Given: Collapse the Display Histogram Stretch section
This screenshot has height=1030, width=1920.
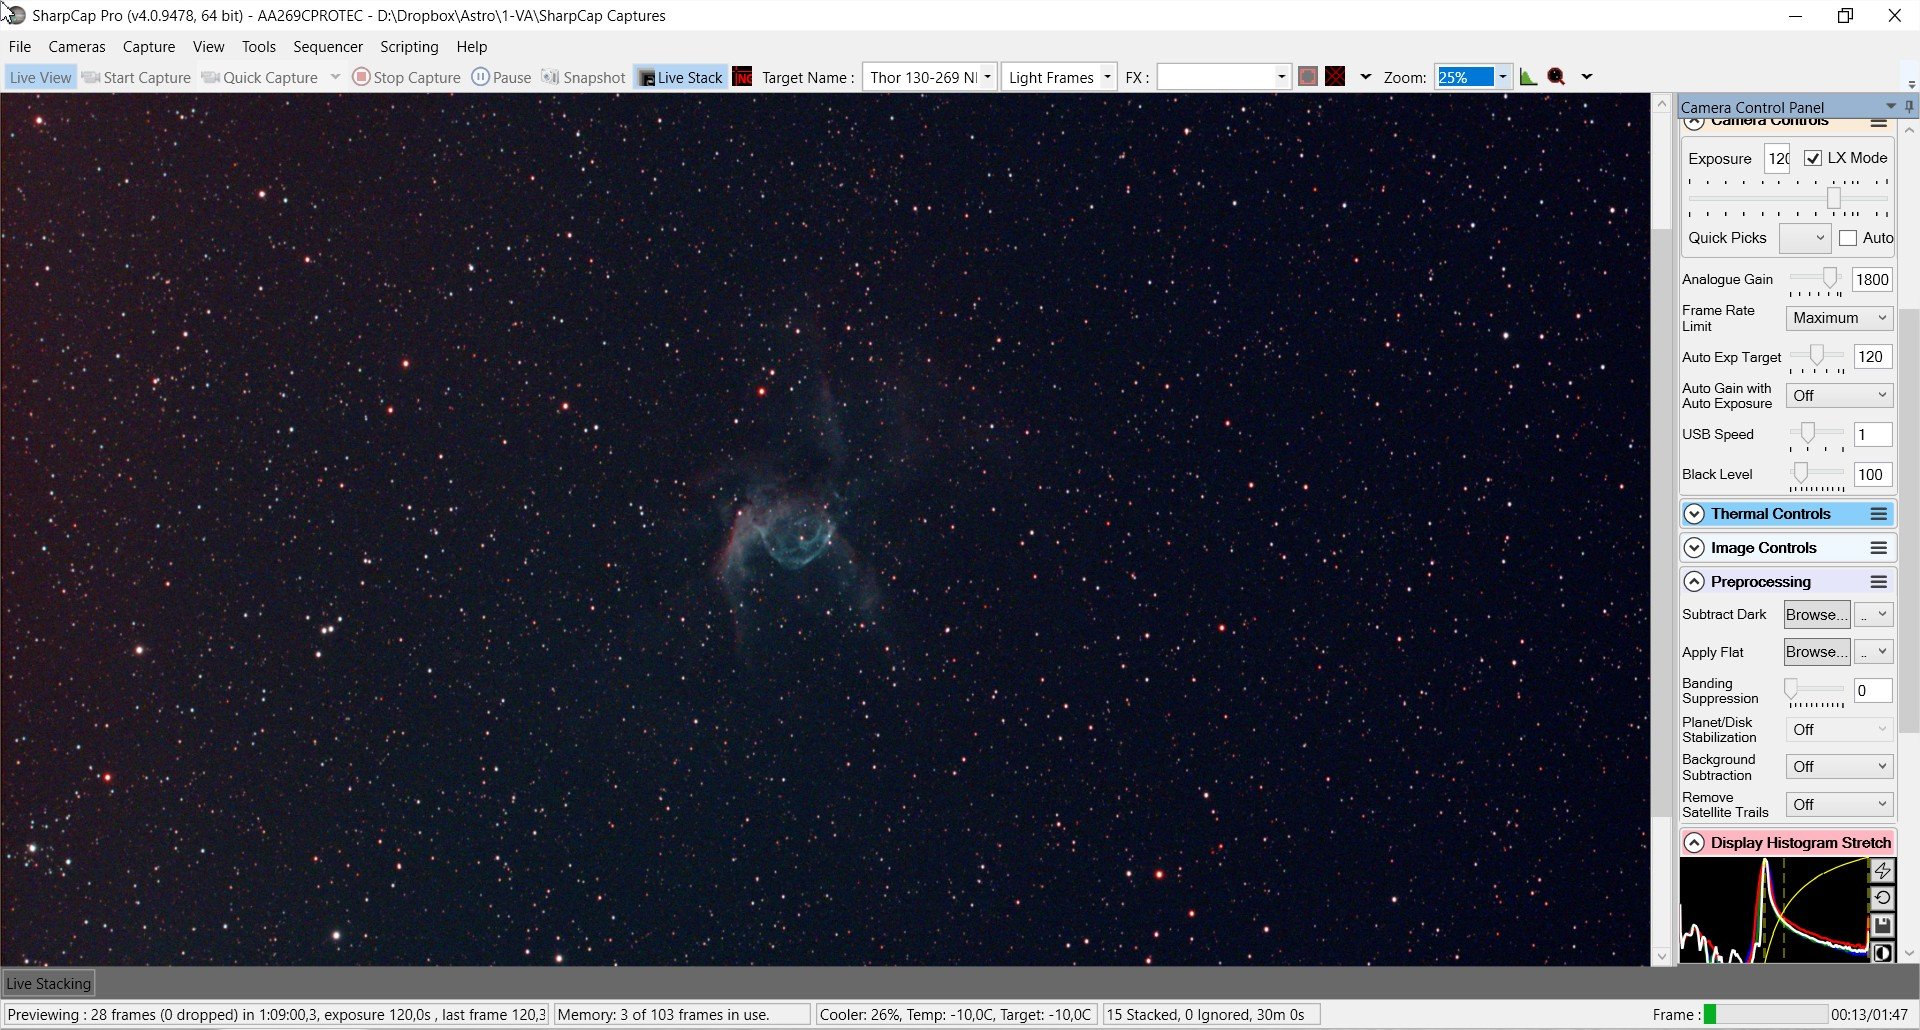Looking at the screenshot, I should (x=1694, y=843).
